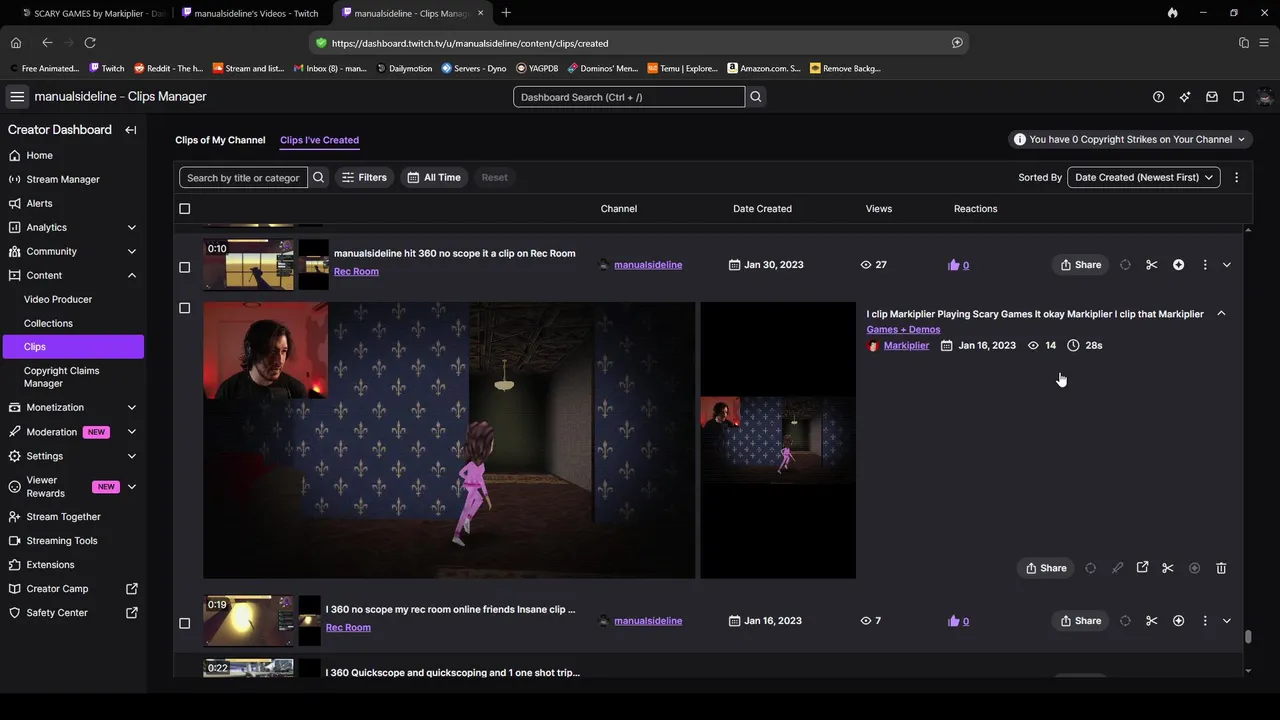Open more options beside Sorted By dropdown

pyautogui.click(x=1236, y=177)
